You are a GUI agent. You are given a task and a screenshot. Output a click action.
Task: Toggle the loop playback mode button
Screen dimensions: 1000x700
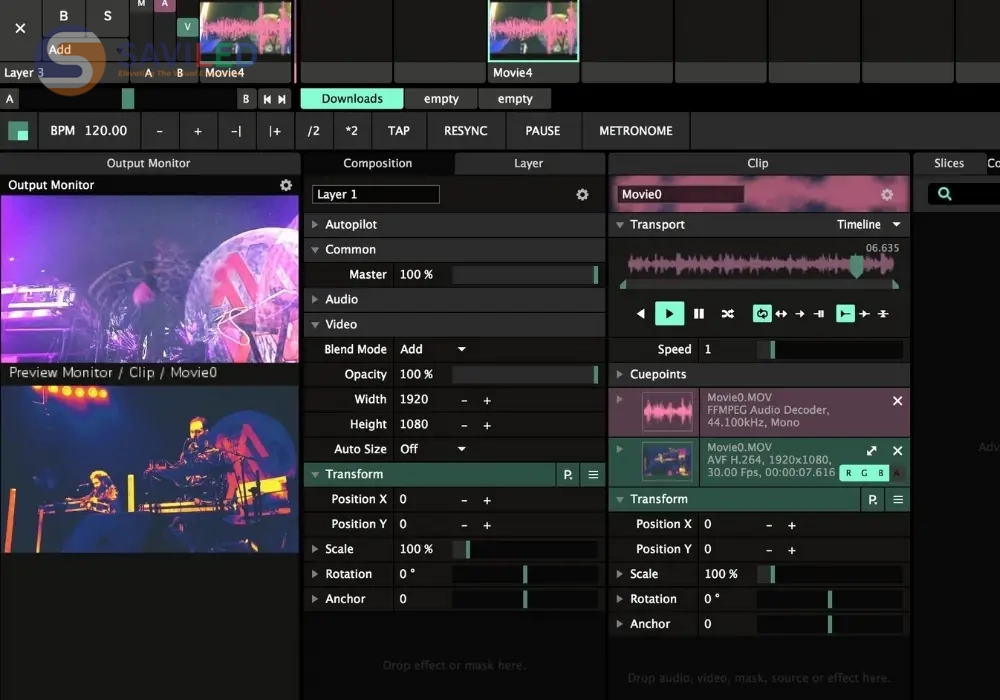click(x=762, y=314)
